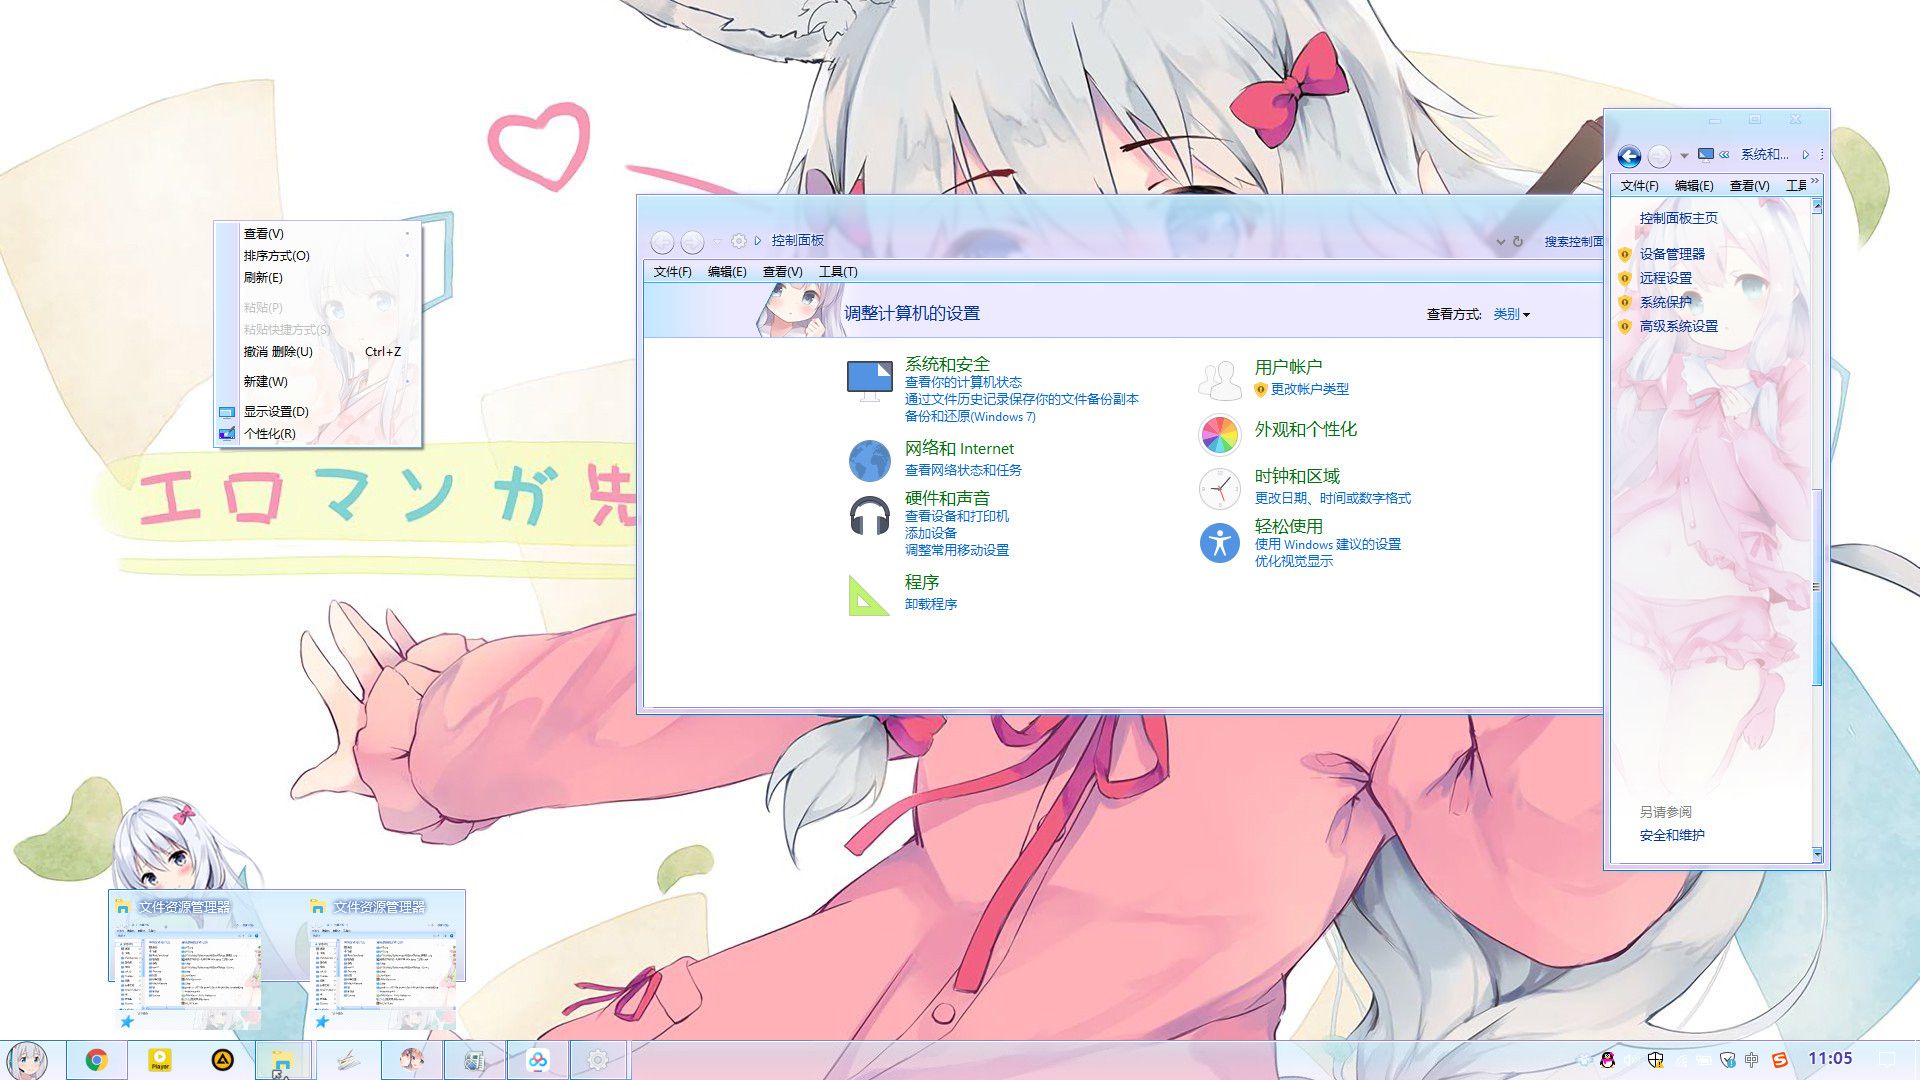1920x1080 pixels.
Task: Open the Baidu Netdisk taskbar icon
Action: tap(538, 1060)
